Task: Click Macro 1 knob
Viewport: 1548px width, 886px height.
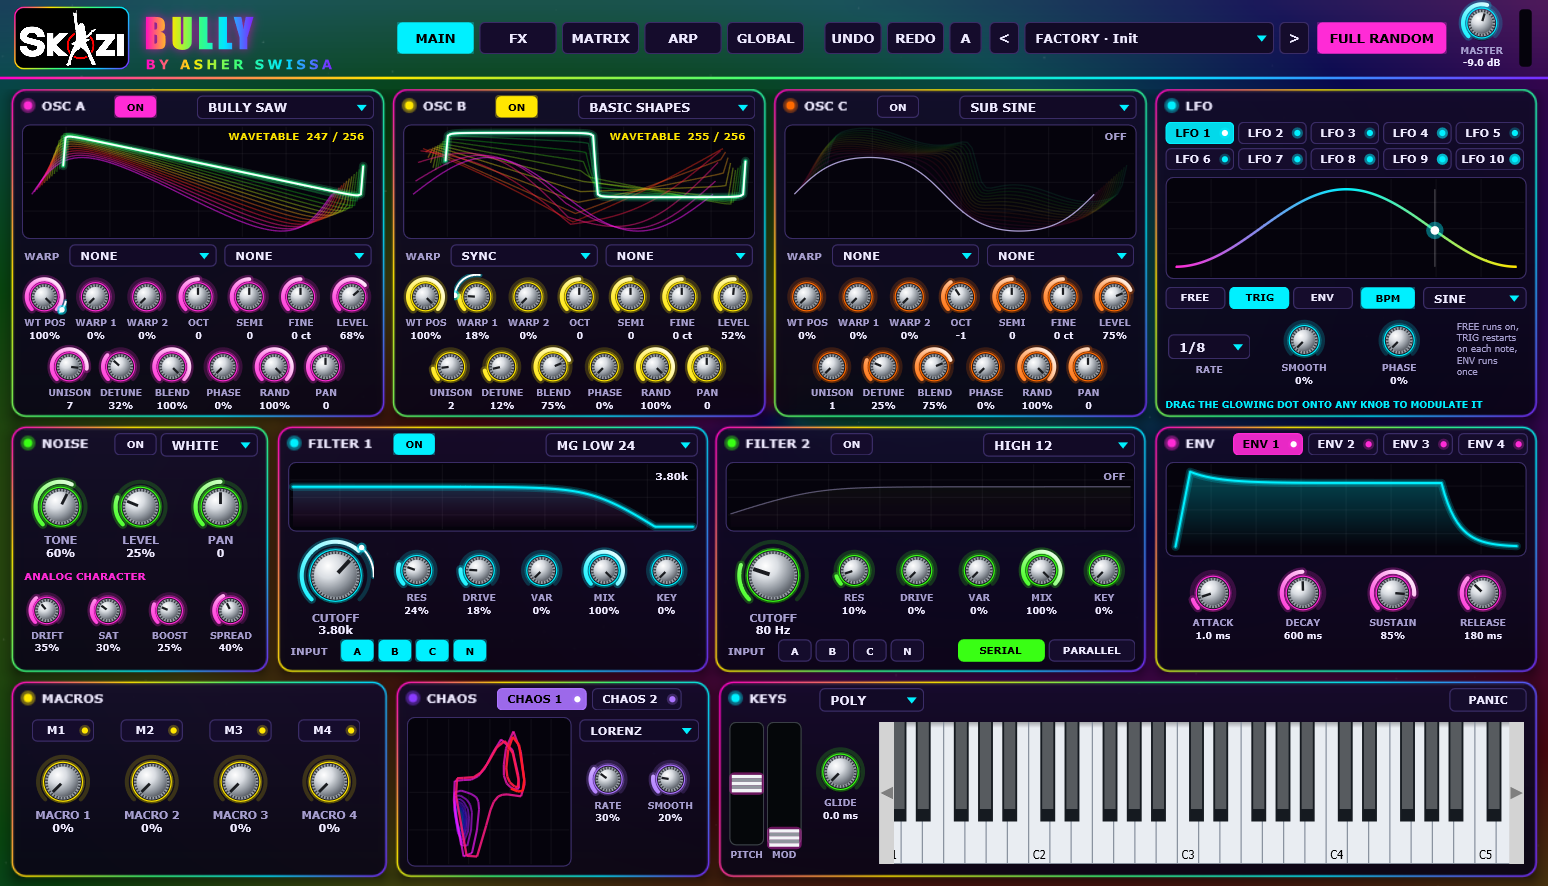Action: (x=62, y=782)
